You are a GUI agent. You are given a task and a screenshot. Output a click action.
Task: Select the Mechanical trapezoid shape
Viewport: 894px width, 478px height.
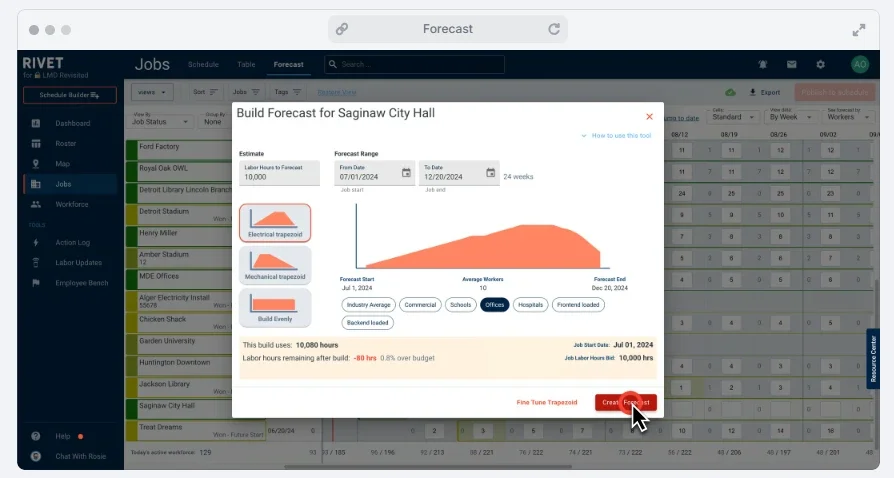pos(275,265)
